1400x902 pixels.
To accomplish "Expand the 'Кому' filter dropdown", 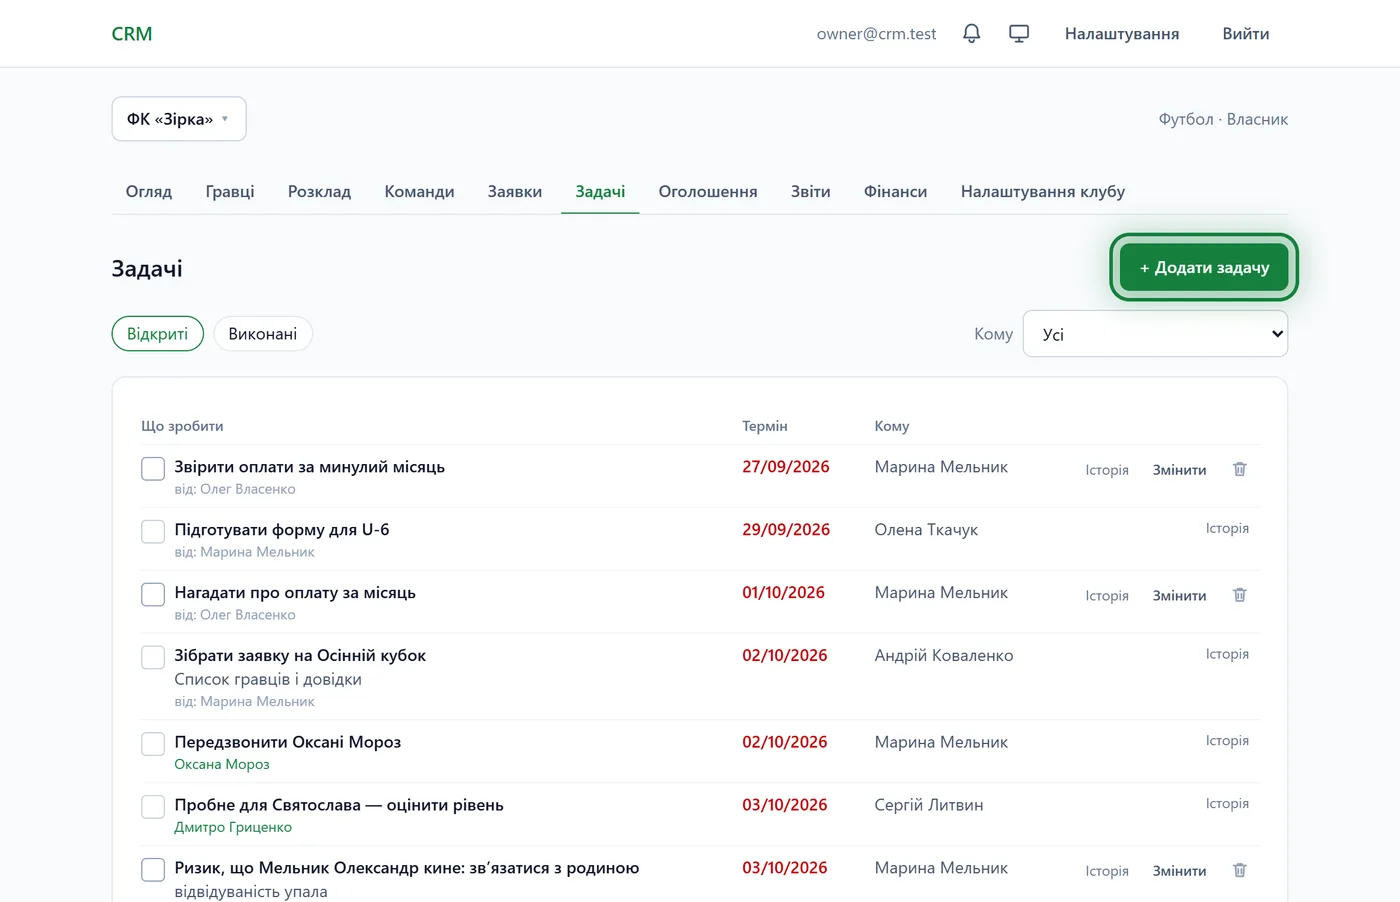I will [1155, 334].
